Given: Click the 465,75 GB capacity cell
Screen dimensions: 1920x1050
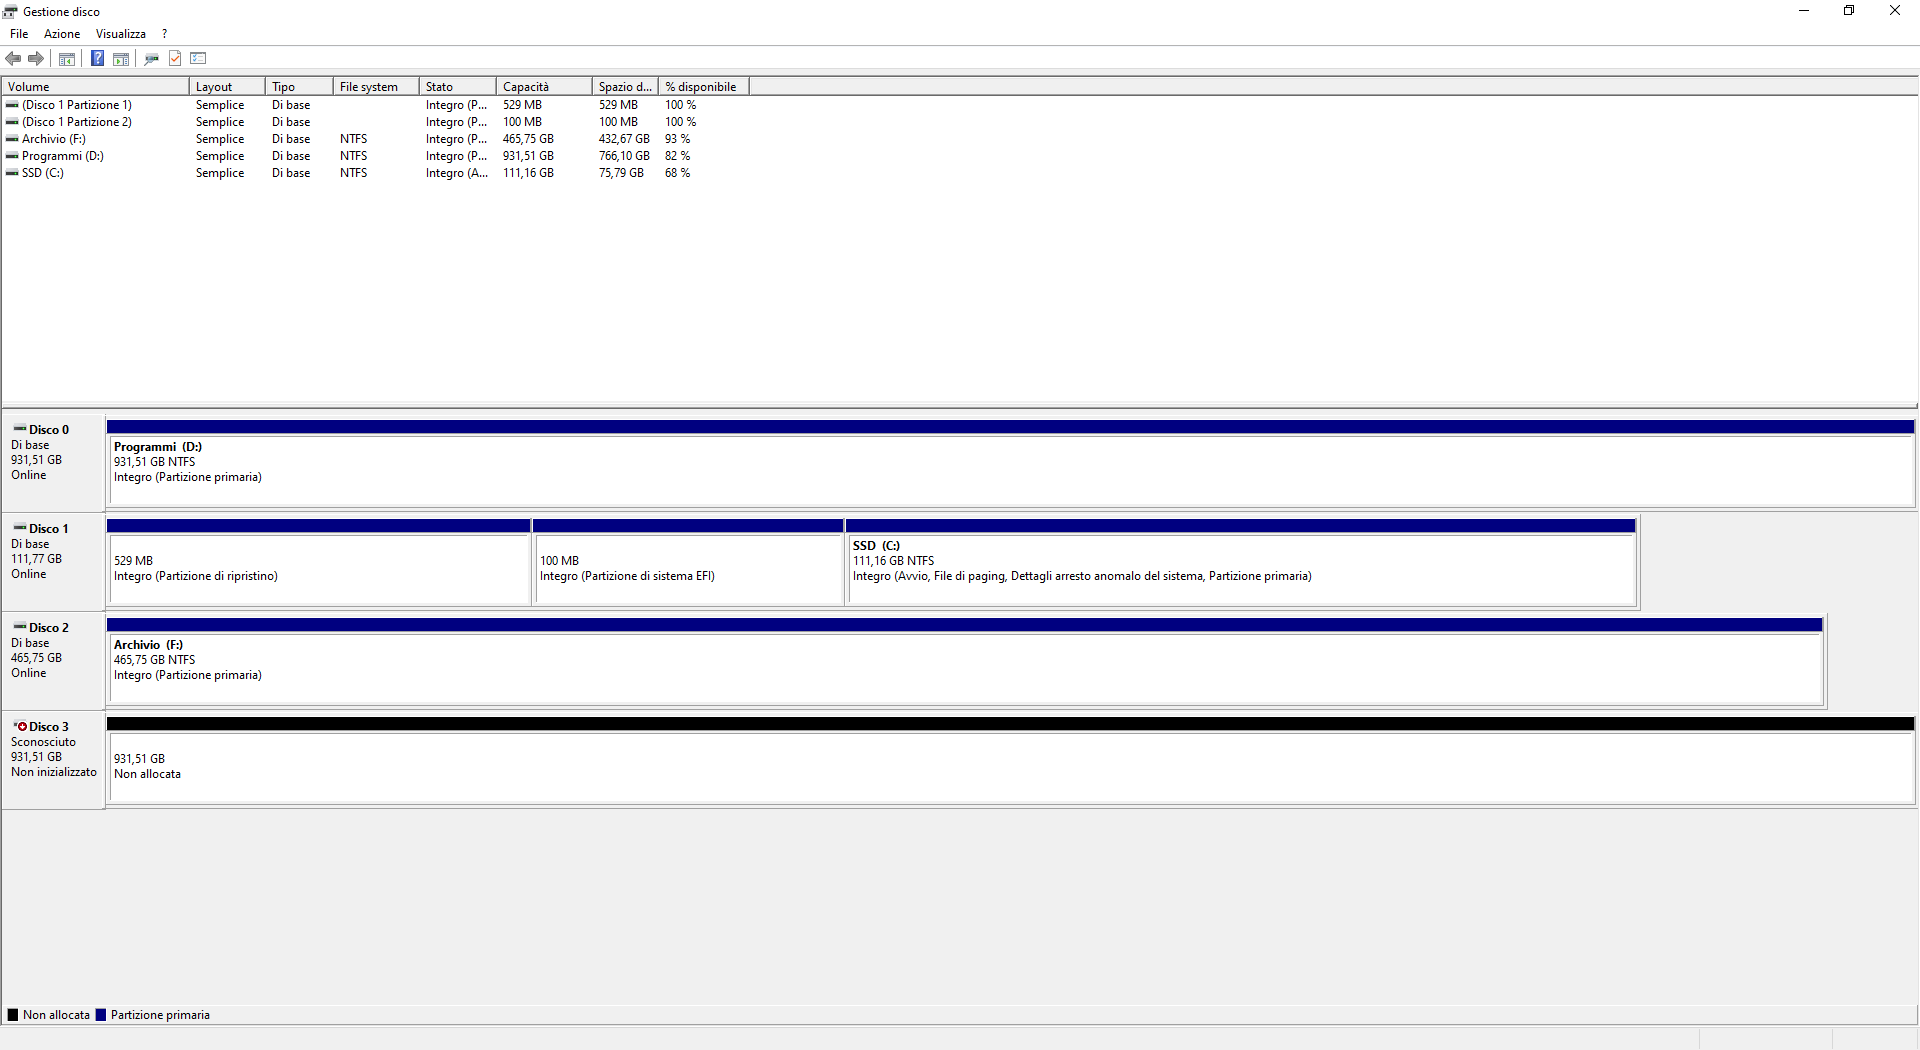Looking at the screenshot, I should 528,139.
